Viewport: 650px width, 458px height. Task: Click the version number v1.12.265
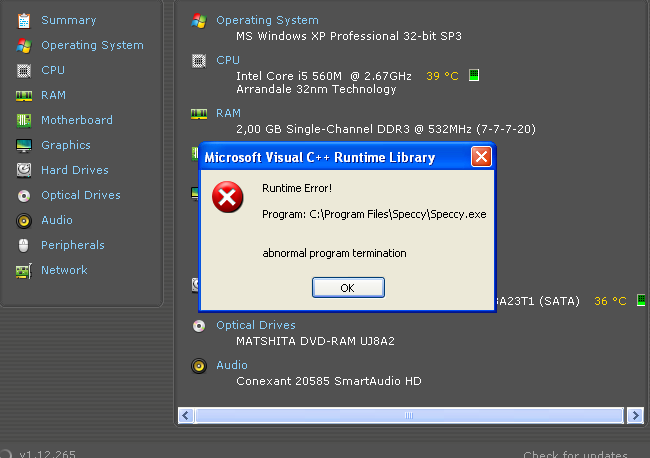[x=47, y=453]
